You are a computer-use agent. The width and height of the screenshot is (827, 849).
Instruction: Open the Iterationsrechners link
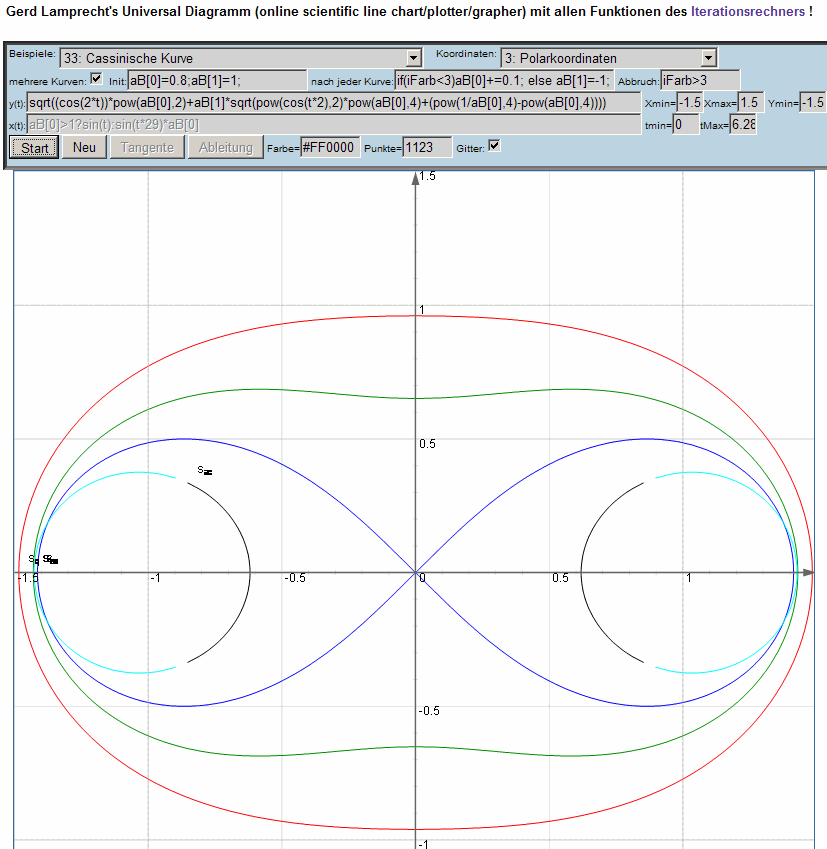click(747, 11)
